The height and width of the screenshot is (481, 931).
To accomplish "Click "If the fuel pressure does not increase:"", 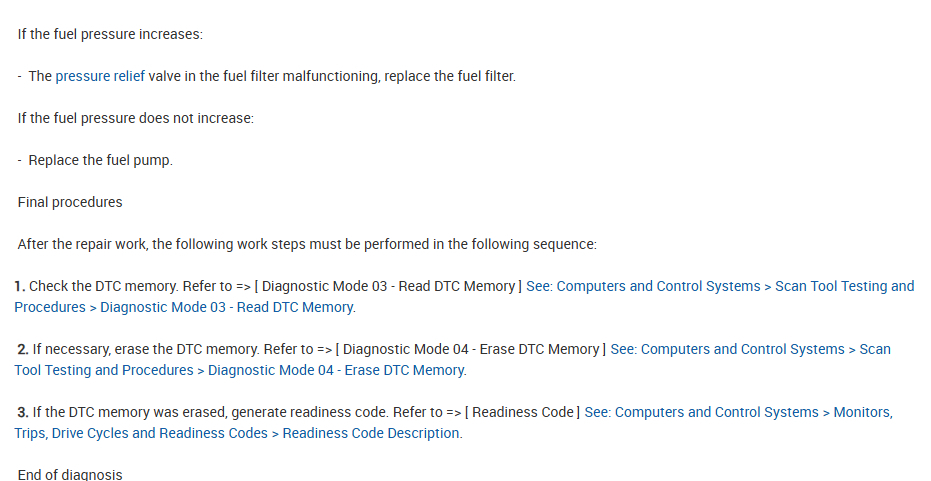I will tap(136, 118).
